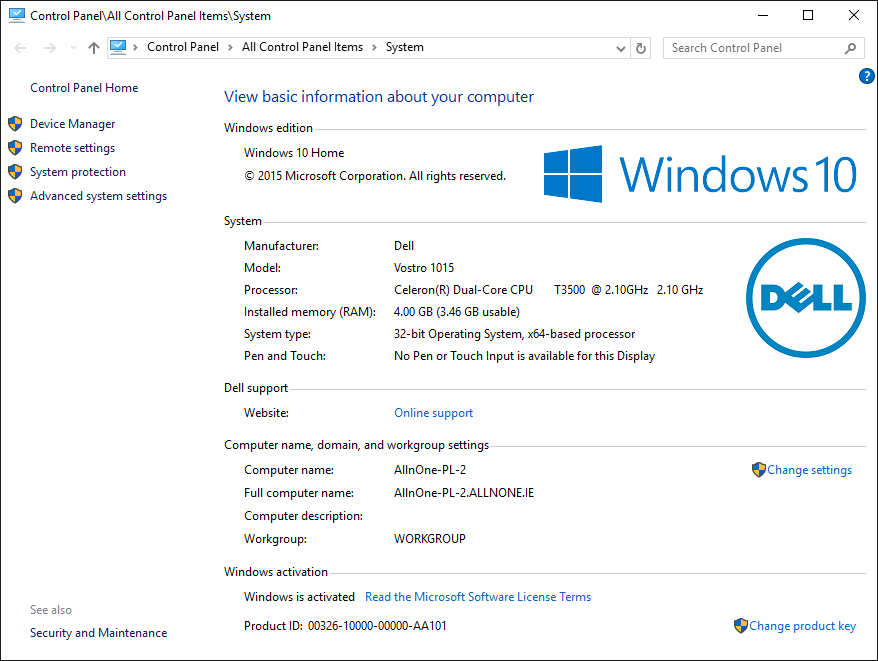Image resolution: width=878 pixels, height=661 pixels.
Task: Click shield icon beside Change product key
Action: (741, 626)
